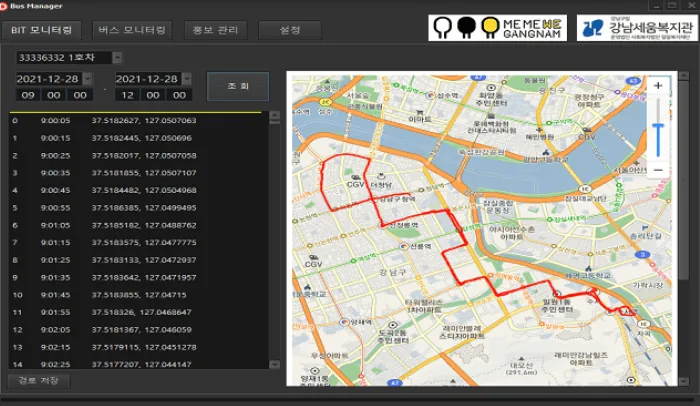Open the 버스 모니터링 tab

[132, 30]
